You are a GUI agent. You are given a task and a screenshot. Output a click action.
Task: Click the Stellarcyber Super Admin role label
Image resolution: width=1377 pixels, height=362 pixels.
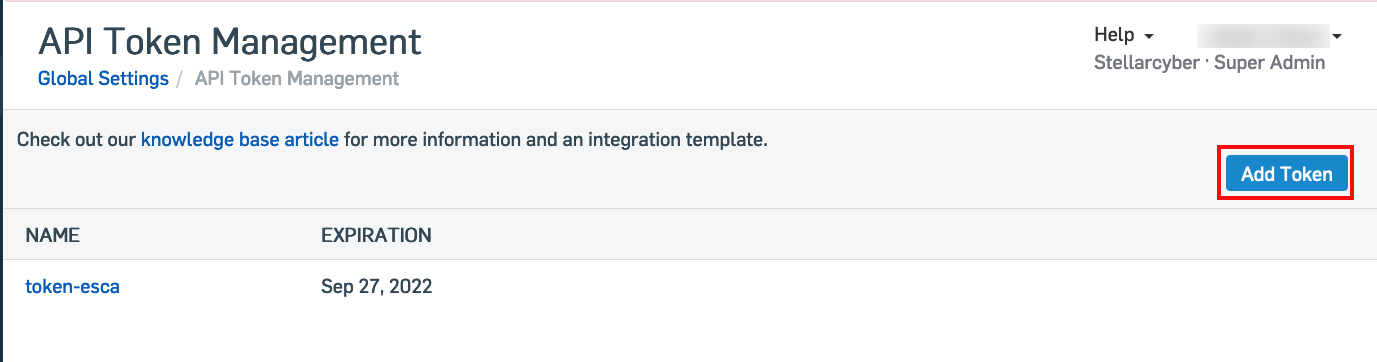coord(1210,62)
